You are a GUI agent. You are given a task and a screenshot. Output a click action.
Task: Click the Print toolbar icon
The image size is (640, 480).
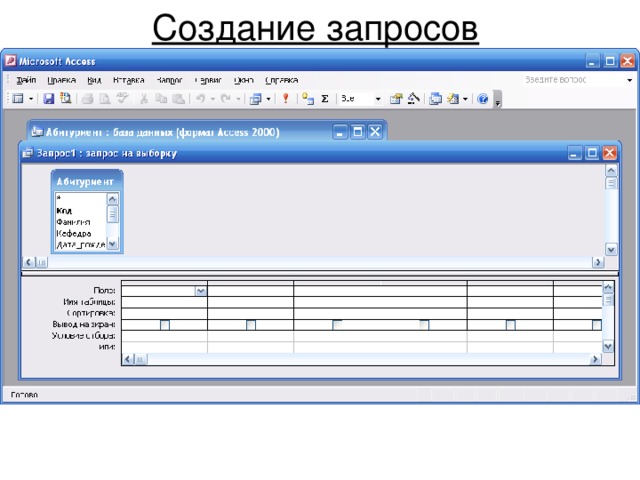(x=87, y=98)
